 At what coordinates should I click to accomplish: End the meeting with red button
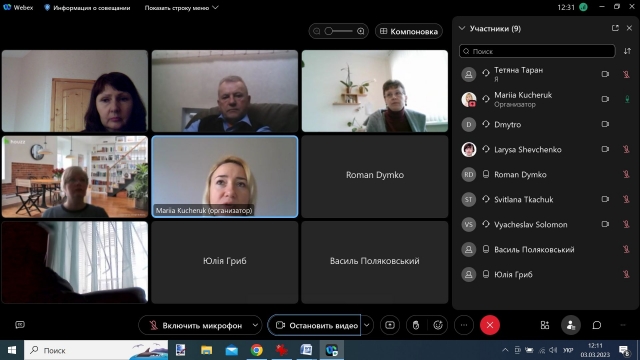pyautogui.click(x=490, y=325)
